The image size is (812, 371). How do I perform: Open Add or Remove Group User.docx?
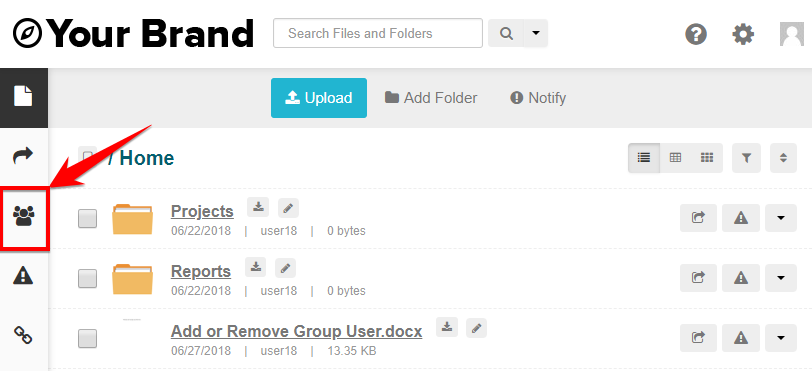pyautogui.click(x=296, y=332)
